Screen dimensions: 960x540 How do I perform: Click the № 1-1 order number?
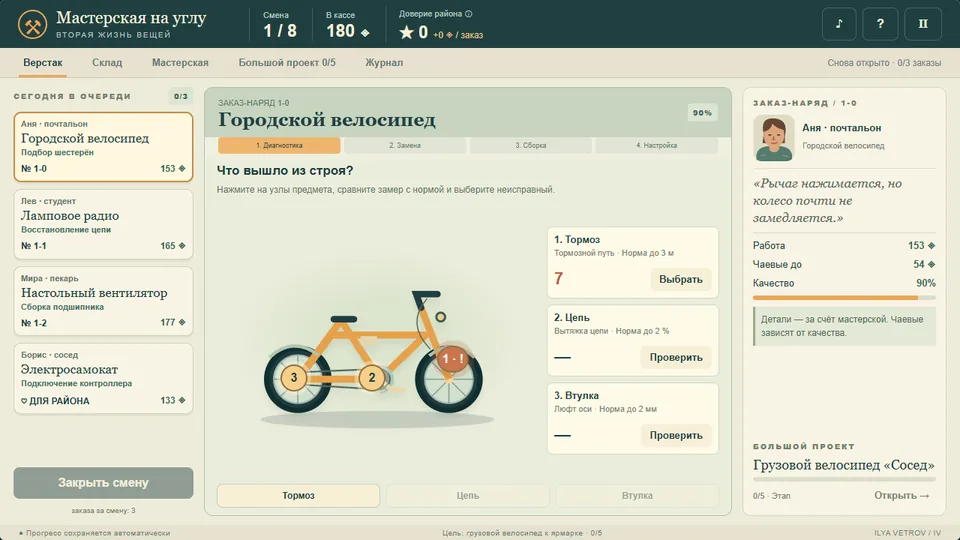pyautogui.click(x=34, y=246)
